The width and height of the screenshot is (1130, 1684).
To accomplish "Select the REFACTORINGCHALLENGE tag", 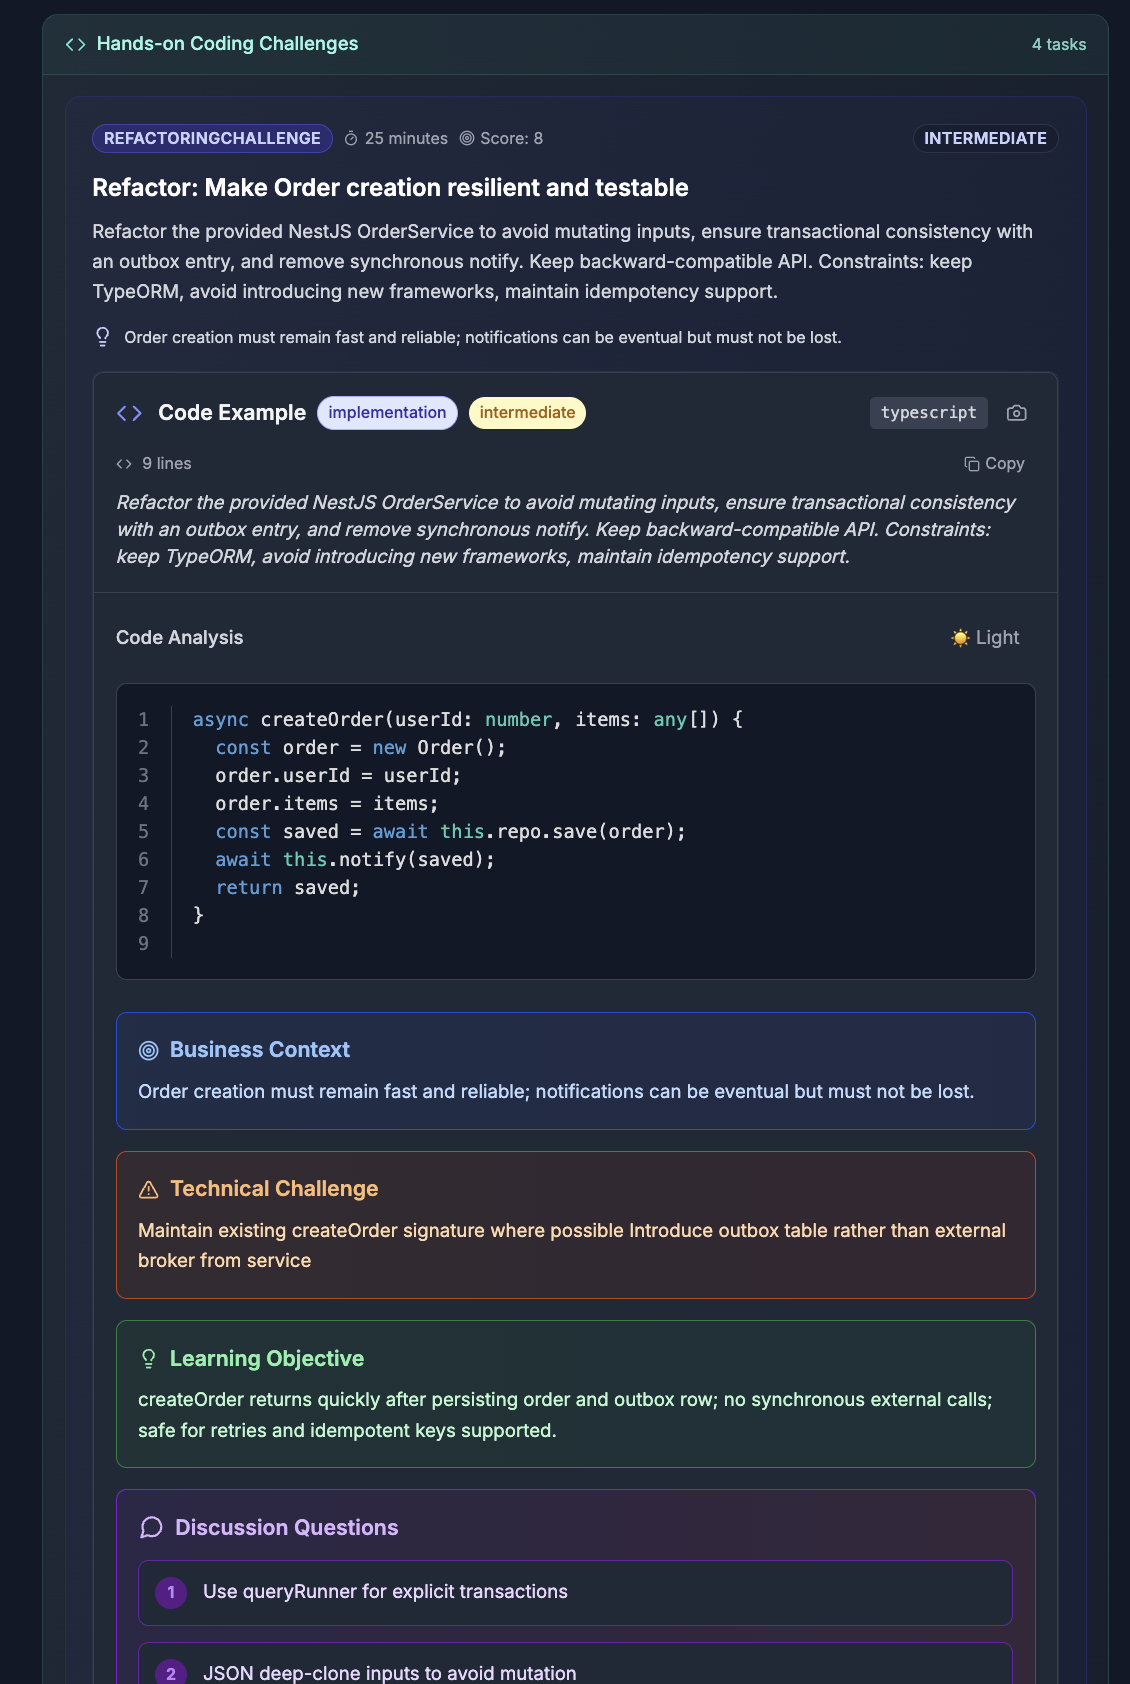I will (211, 138).
